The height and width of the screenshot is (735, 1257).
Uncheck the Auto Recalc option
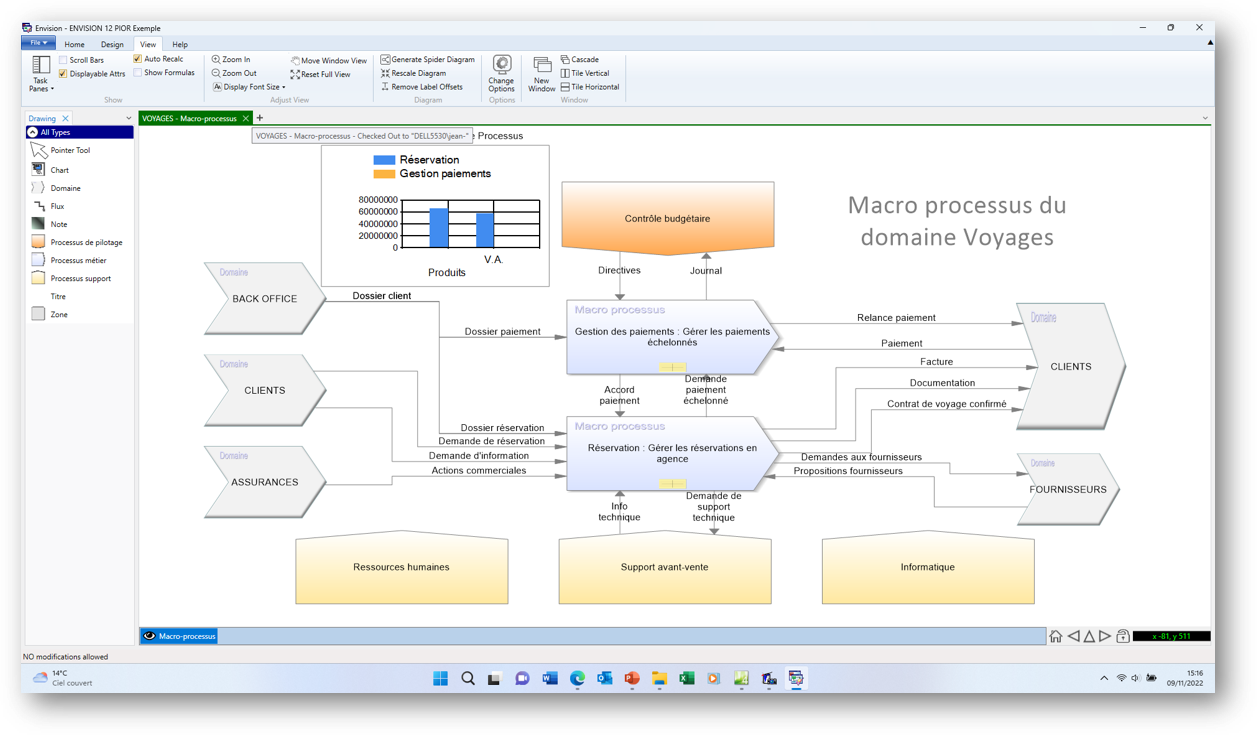(138, 59)
